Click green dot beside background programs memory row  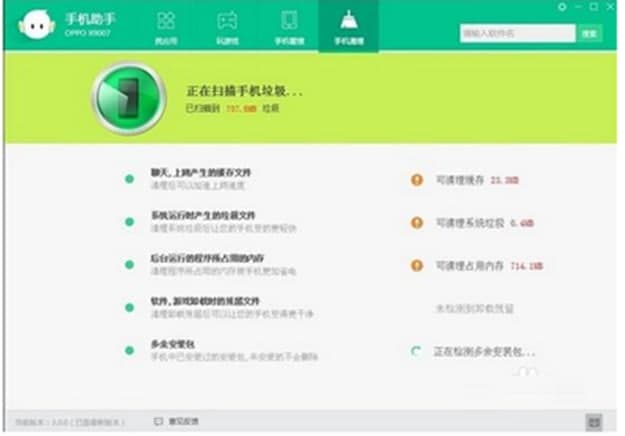pyautogui.click(x=129, y=265)
